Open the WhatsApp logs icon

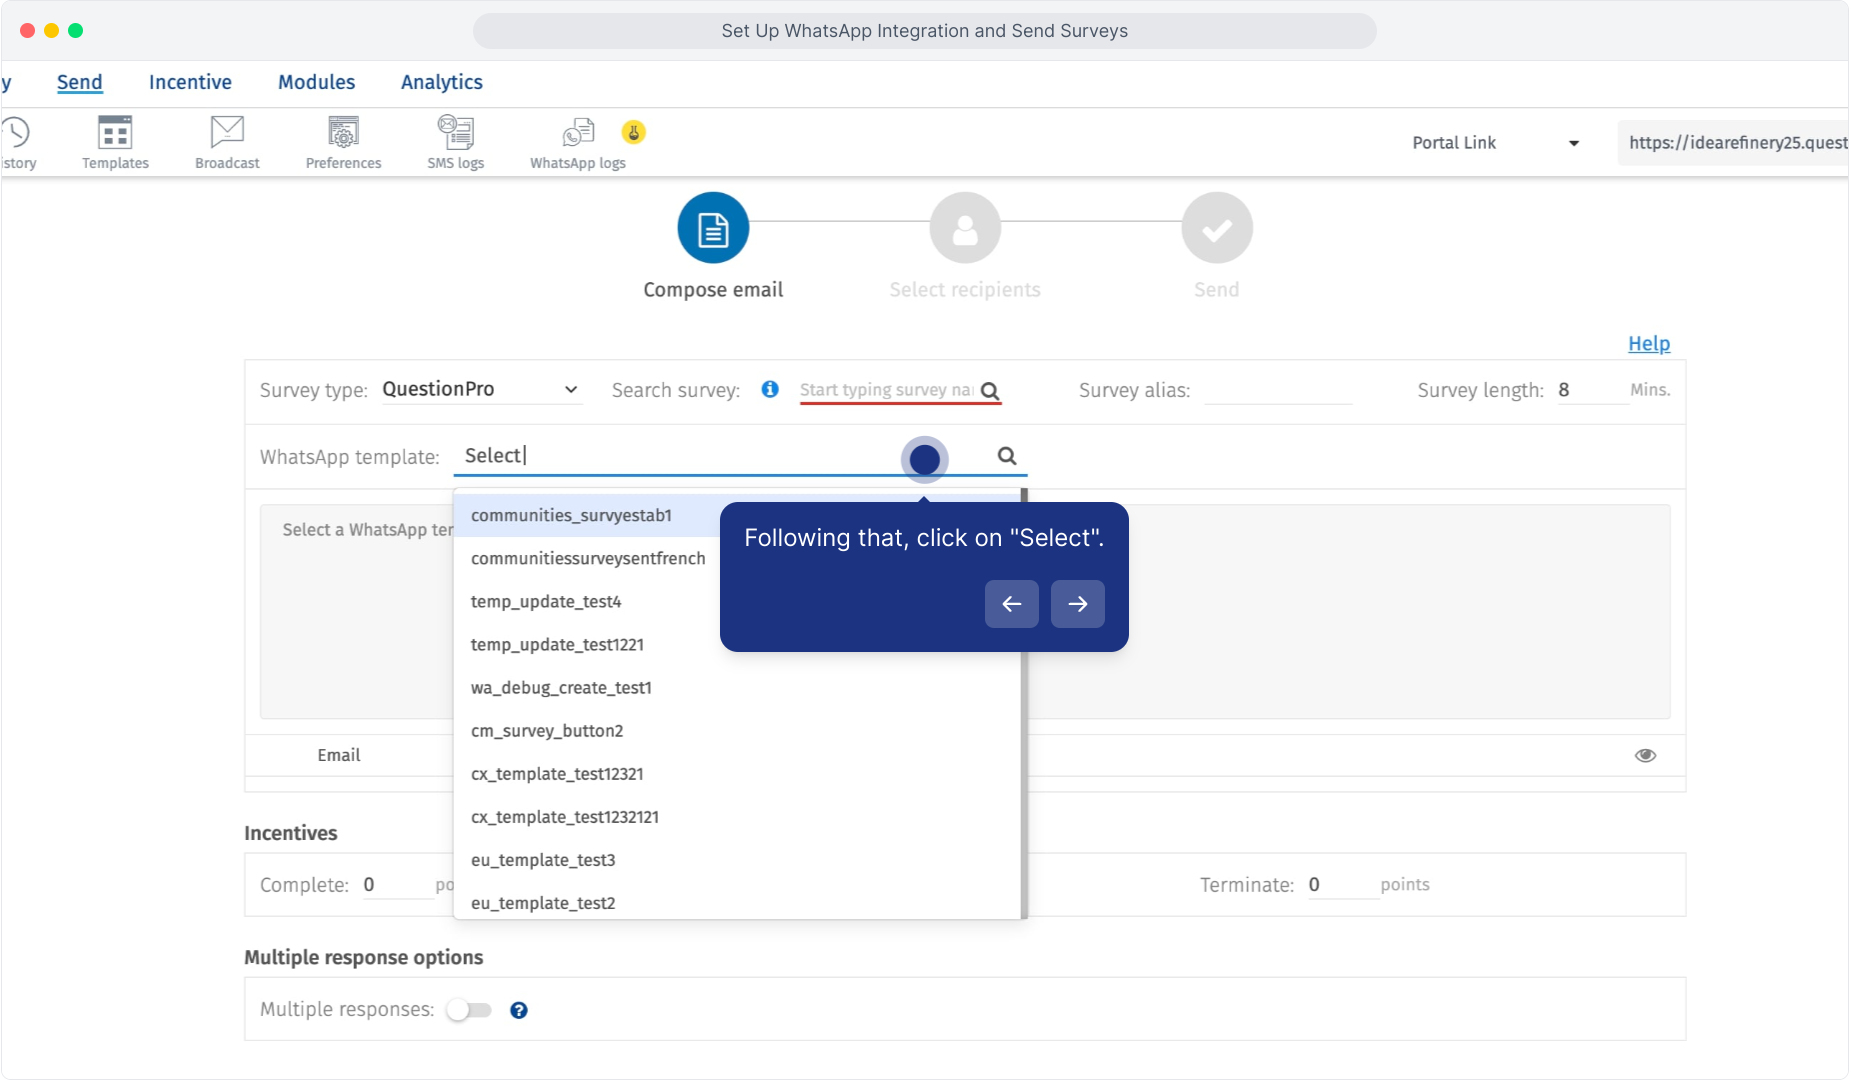click(578, 142)
